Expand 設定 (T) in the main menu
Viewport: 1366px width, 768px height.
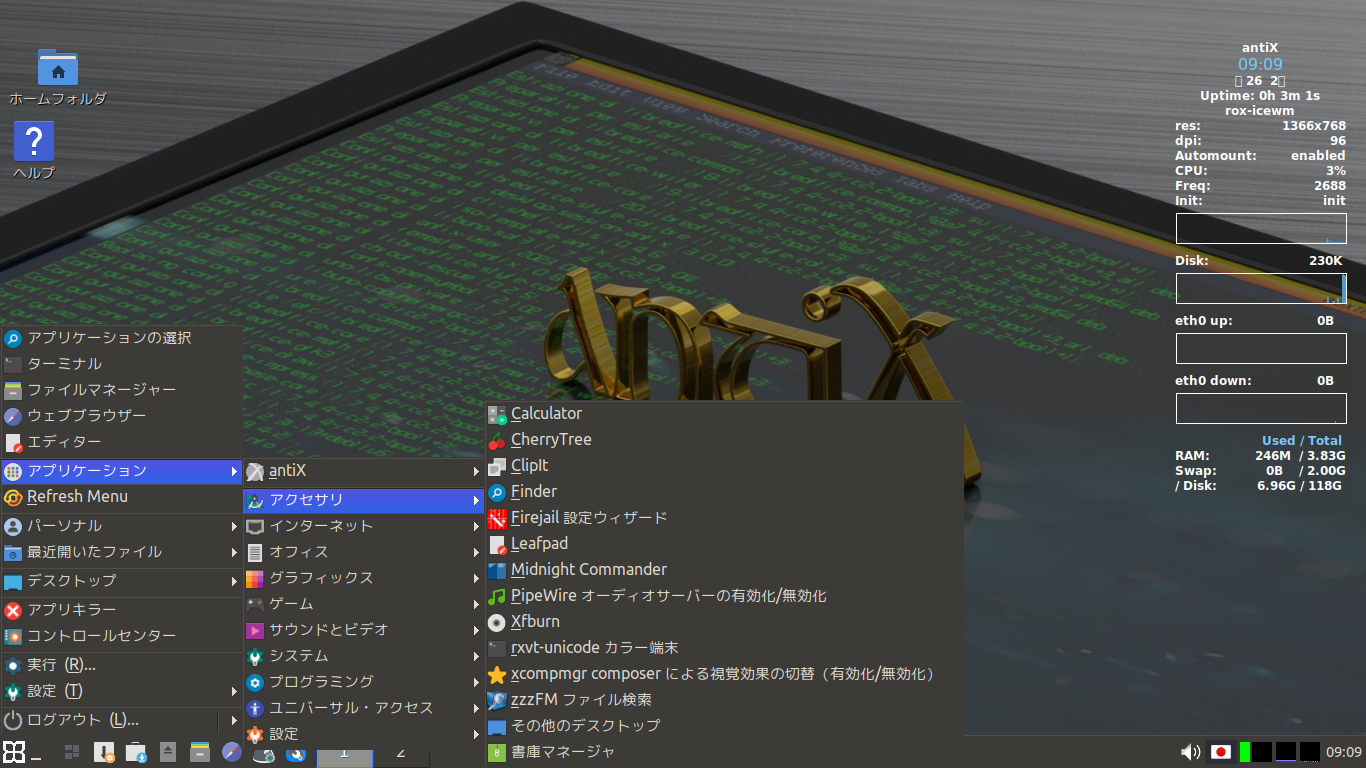pos(122,691)
